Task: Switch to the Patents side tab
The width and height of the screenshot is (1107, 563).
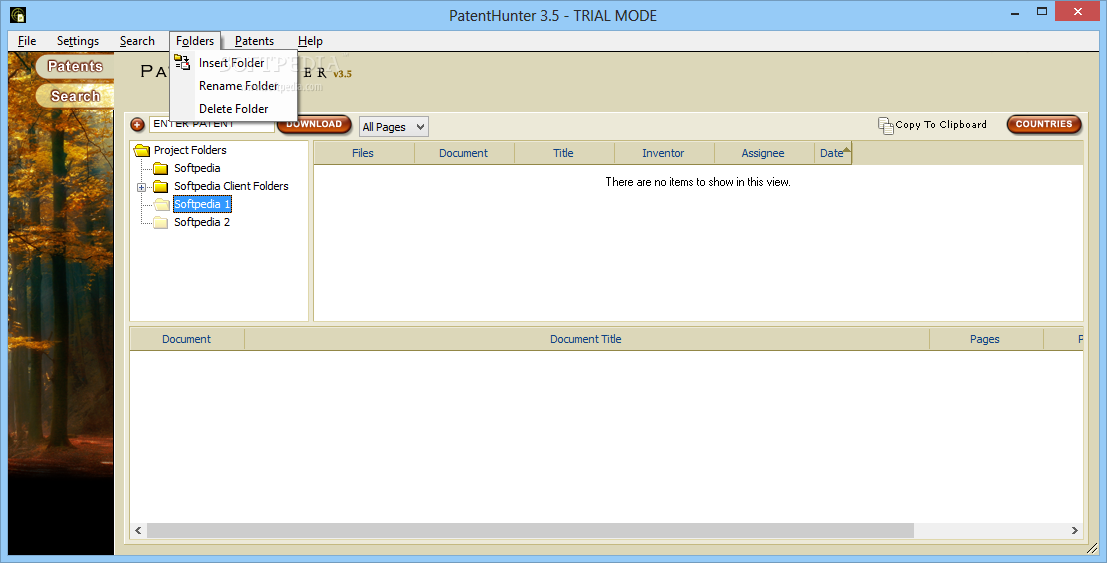Action: pos(75,66)
